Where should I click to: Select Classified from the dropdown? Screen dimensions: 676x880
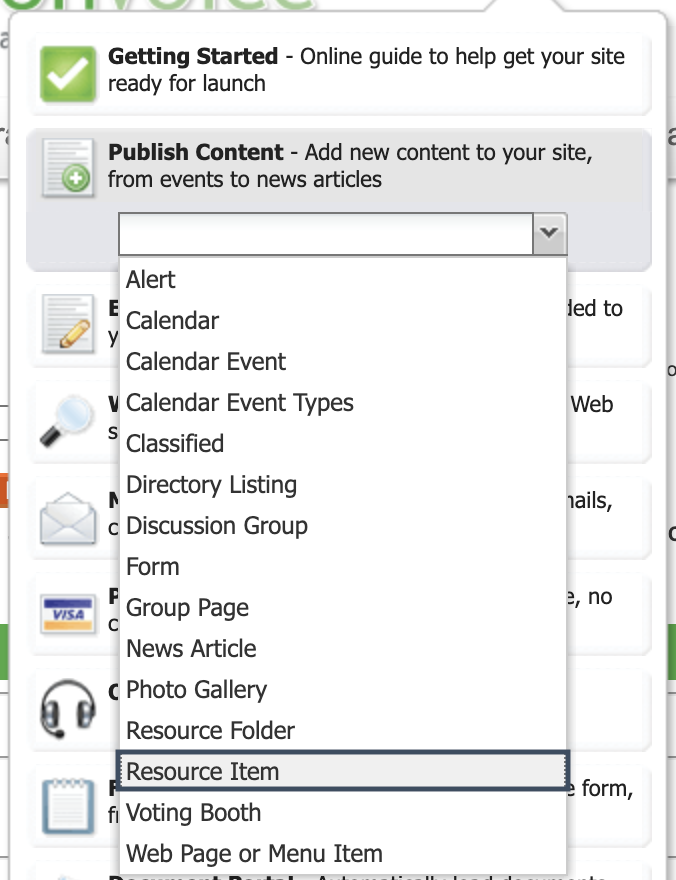coord(343,443)
